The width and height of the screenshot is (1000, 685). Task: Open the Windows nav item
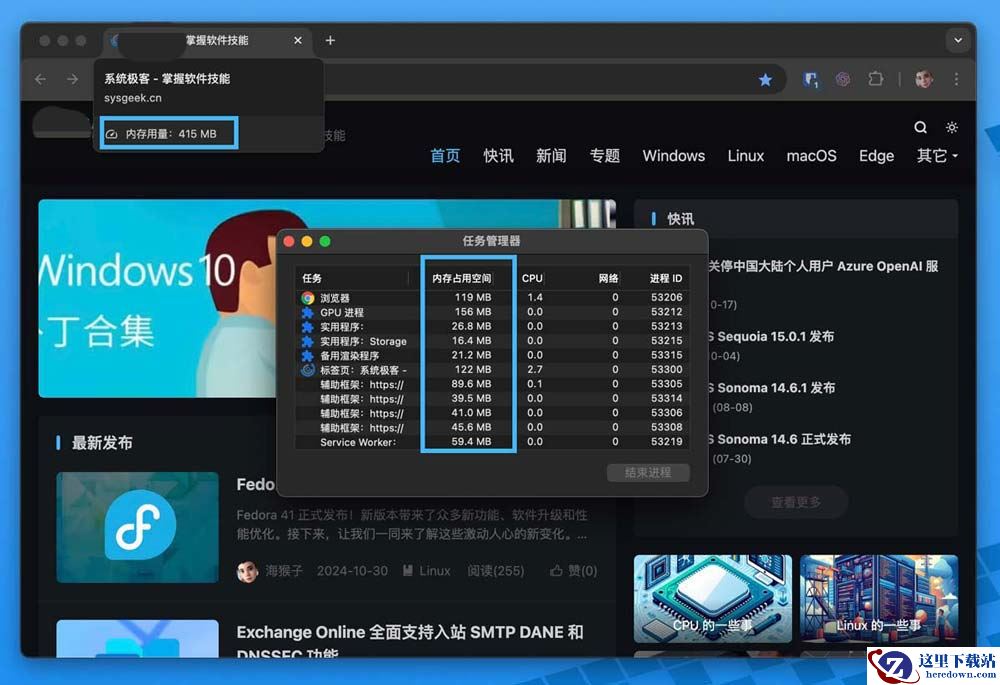pos(673,156)
